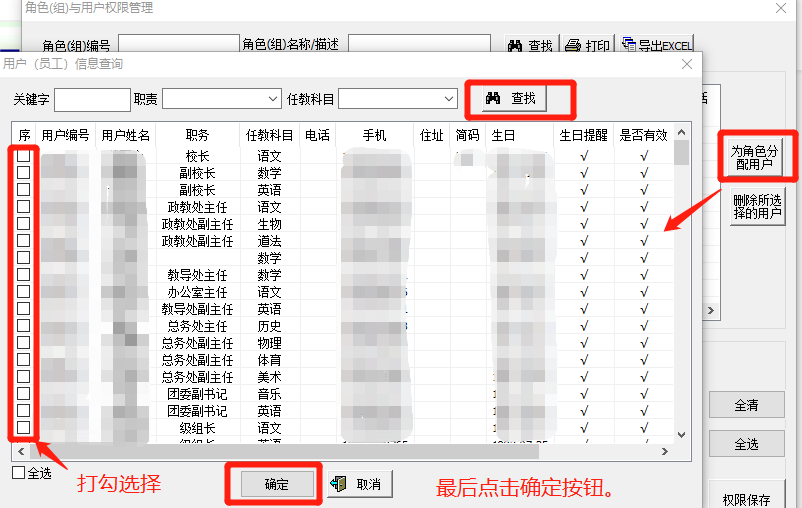Click the 办公室主任 position cell

tap(197, 292)
